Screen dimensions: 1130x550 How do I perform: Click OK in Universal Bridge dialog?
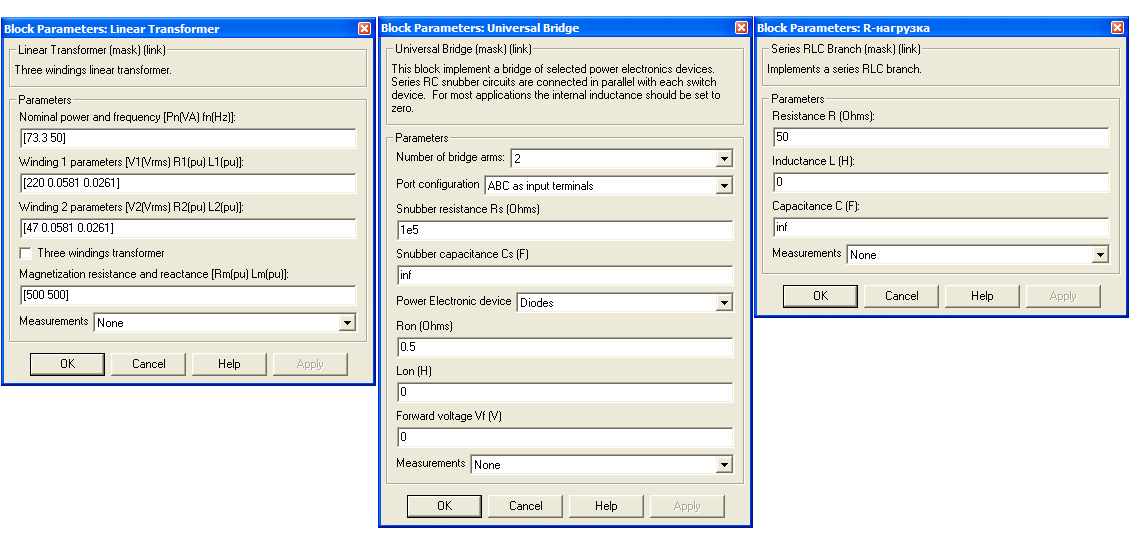[x=445, y=506]
